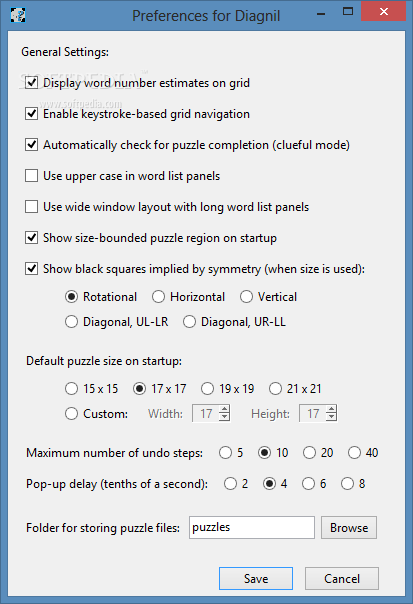The height and width of the screenshot is (604, 413).
Task: Select 21 x 21 default puzzle size
Action: pyautogui.click(x=275, y=389)
